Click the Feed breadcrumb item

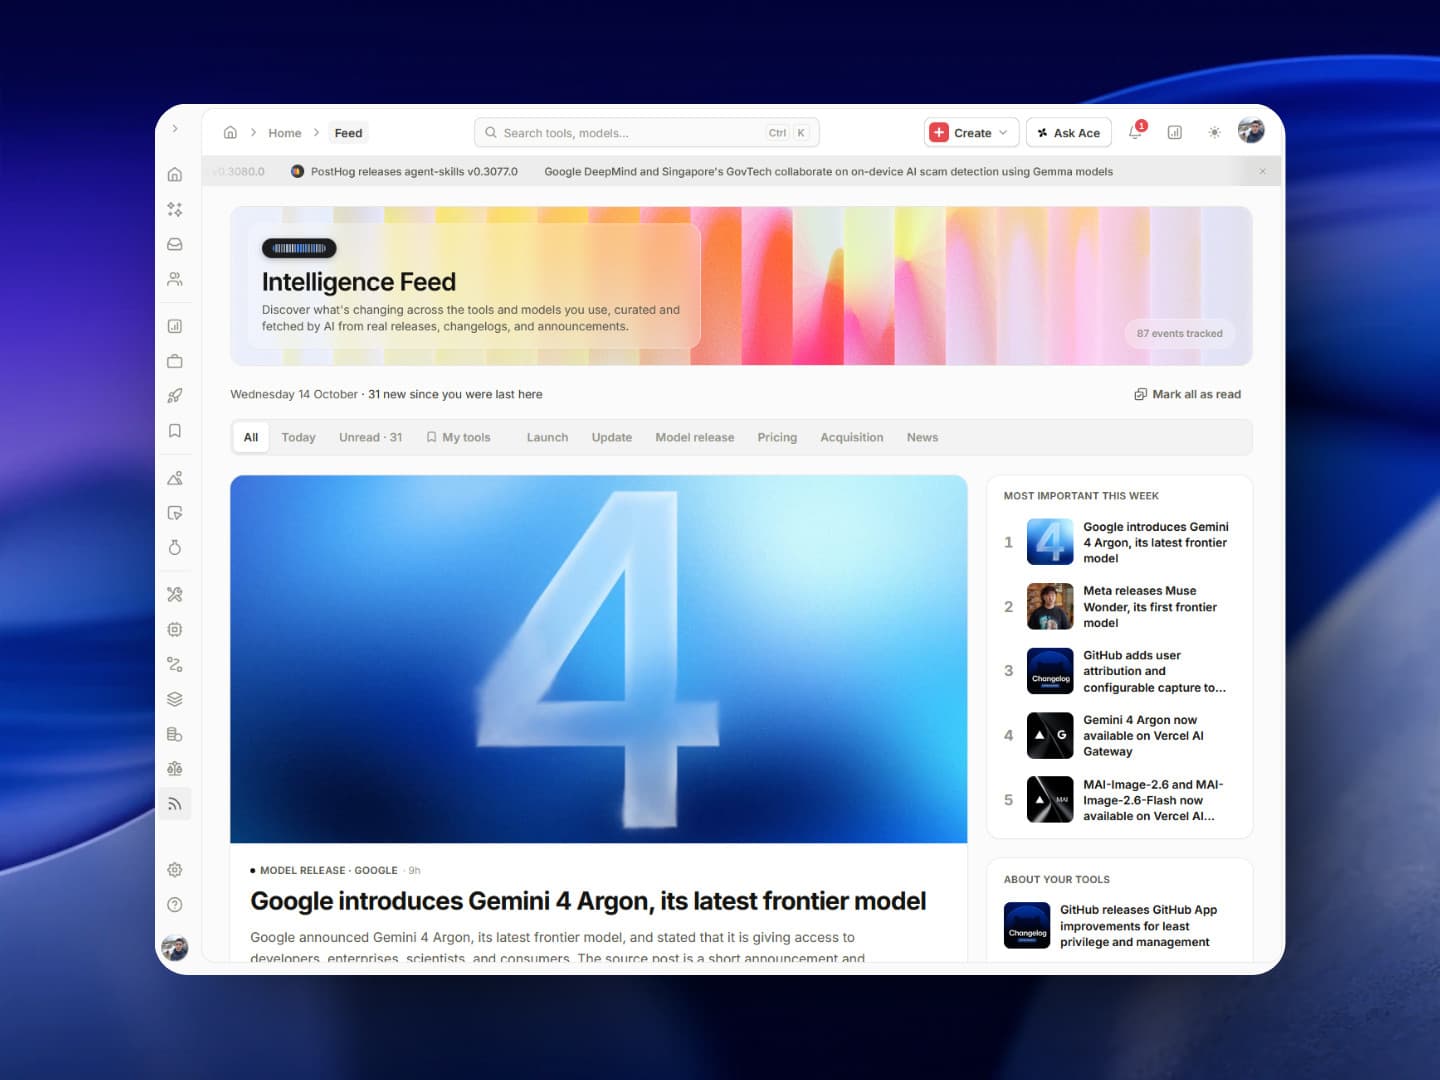(x=349, y=133)
